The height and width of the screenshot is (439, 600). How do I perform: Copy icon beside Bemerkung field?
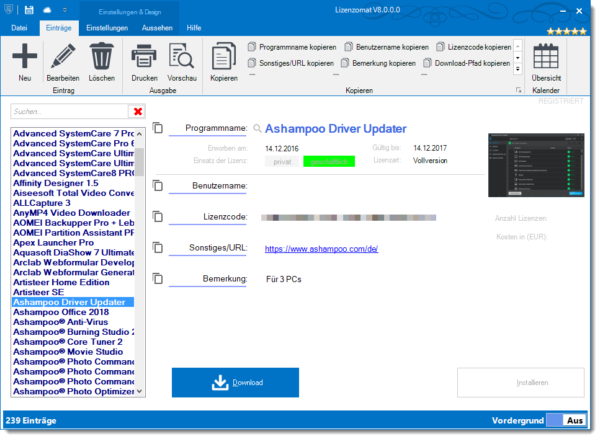(158, 279)
